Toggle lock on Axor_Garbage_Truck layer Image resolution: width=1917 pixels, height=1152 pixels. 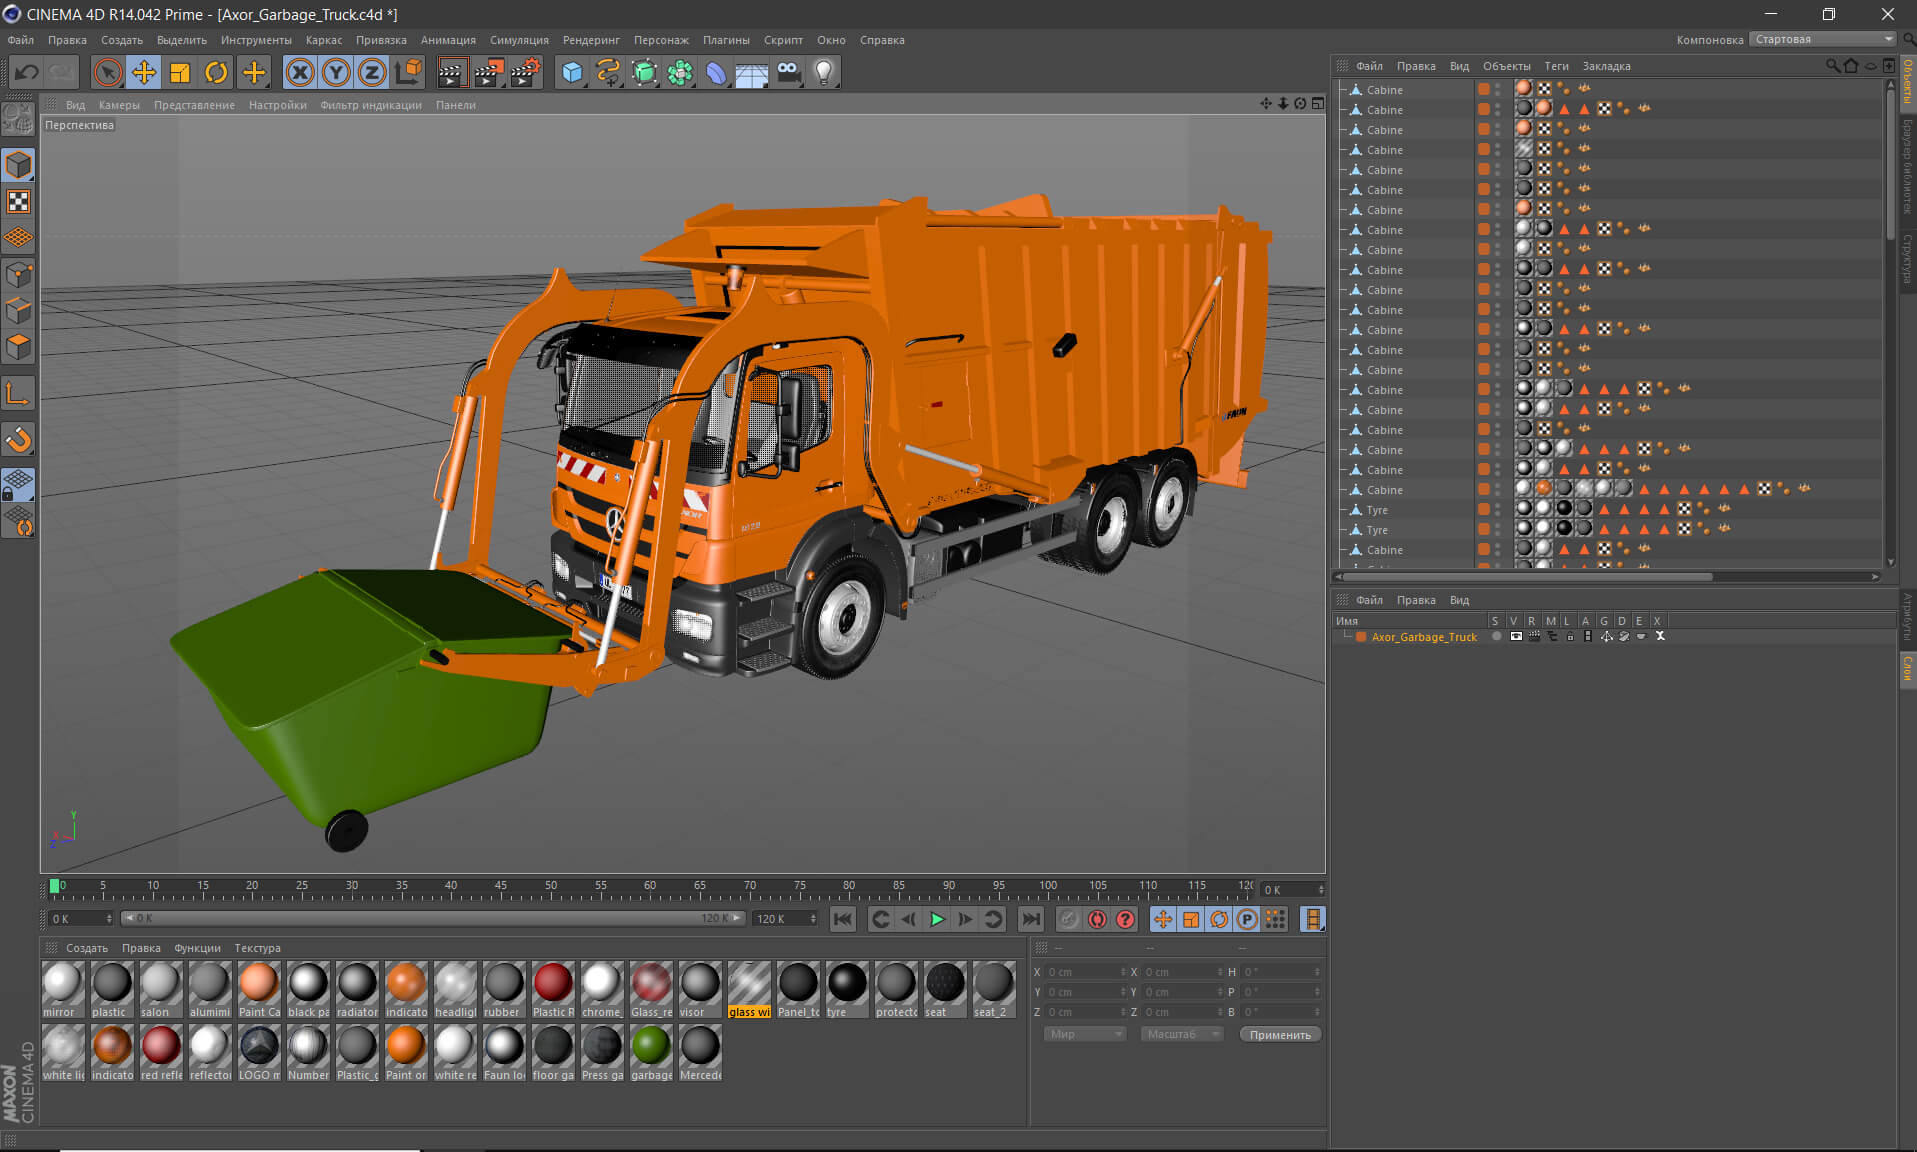[1570, 637]
